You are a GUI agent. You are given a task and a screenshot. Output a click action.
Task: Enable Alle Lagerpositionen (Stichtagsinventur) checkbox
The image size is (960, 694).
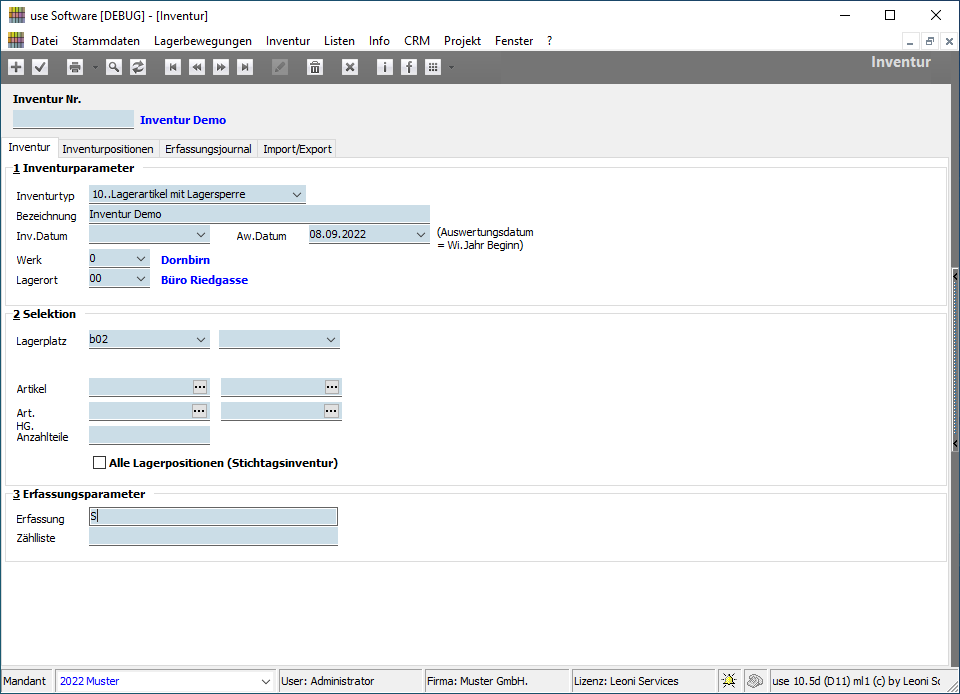(x=99, y=463)
